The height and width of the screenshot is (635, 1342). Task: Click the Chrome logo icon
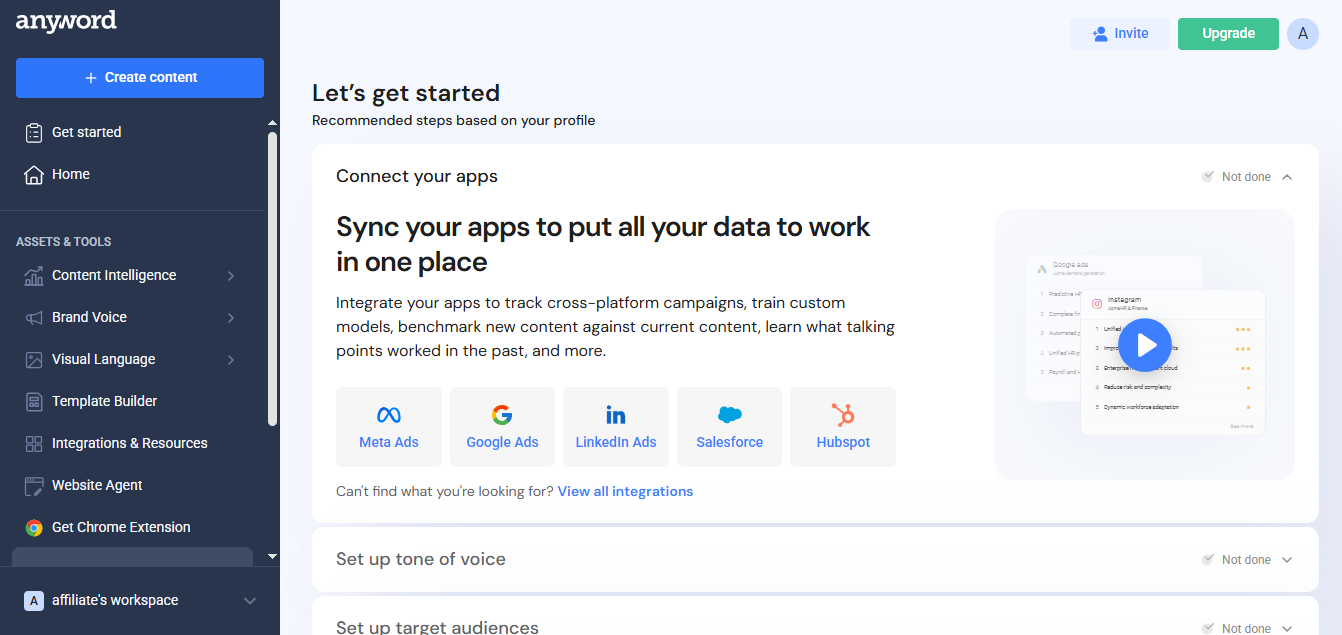pyautogui.click(x=34, y=527)
